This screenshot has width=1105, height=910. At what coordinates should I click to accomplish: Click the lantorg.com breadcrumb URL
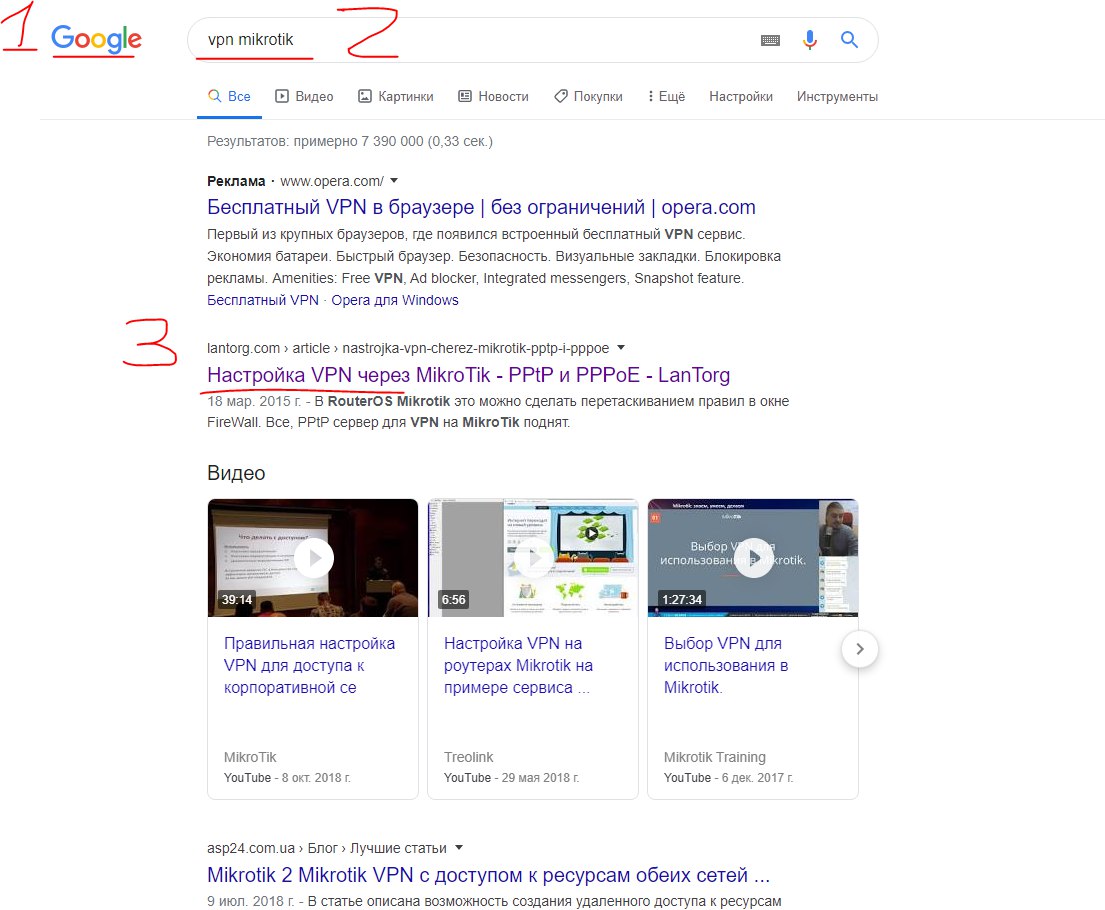(408, 348)
